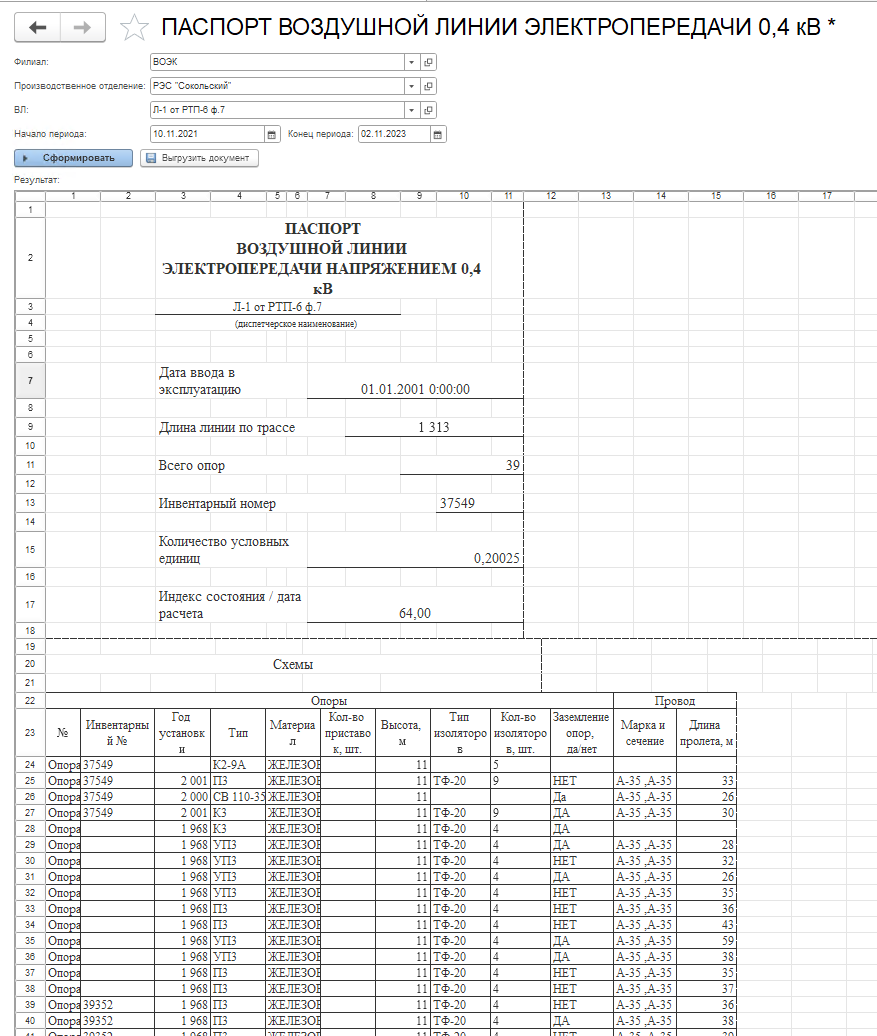Open the Филиал record via open icon
877x1036 pixels.
(428, 62)
